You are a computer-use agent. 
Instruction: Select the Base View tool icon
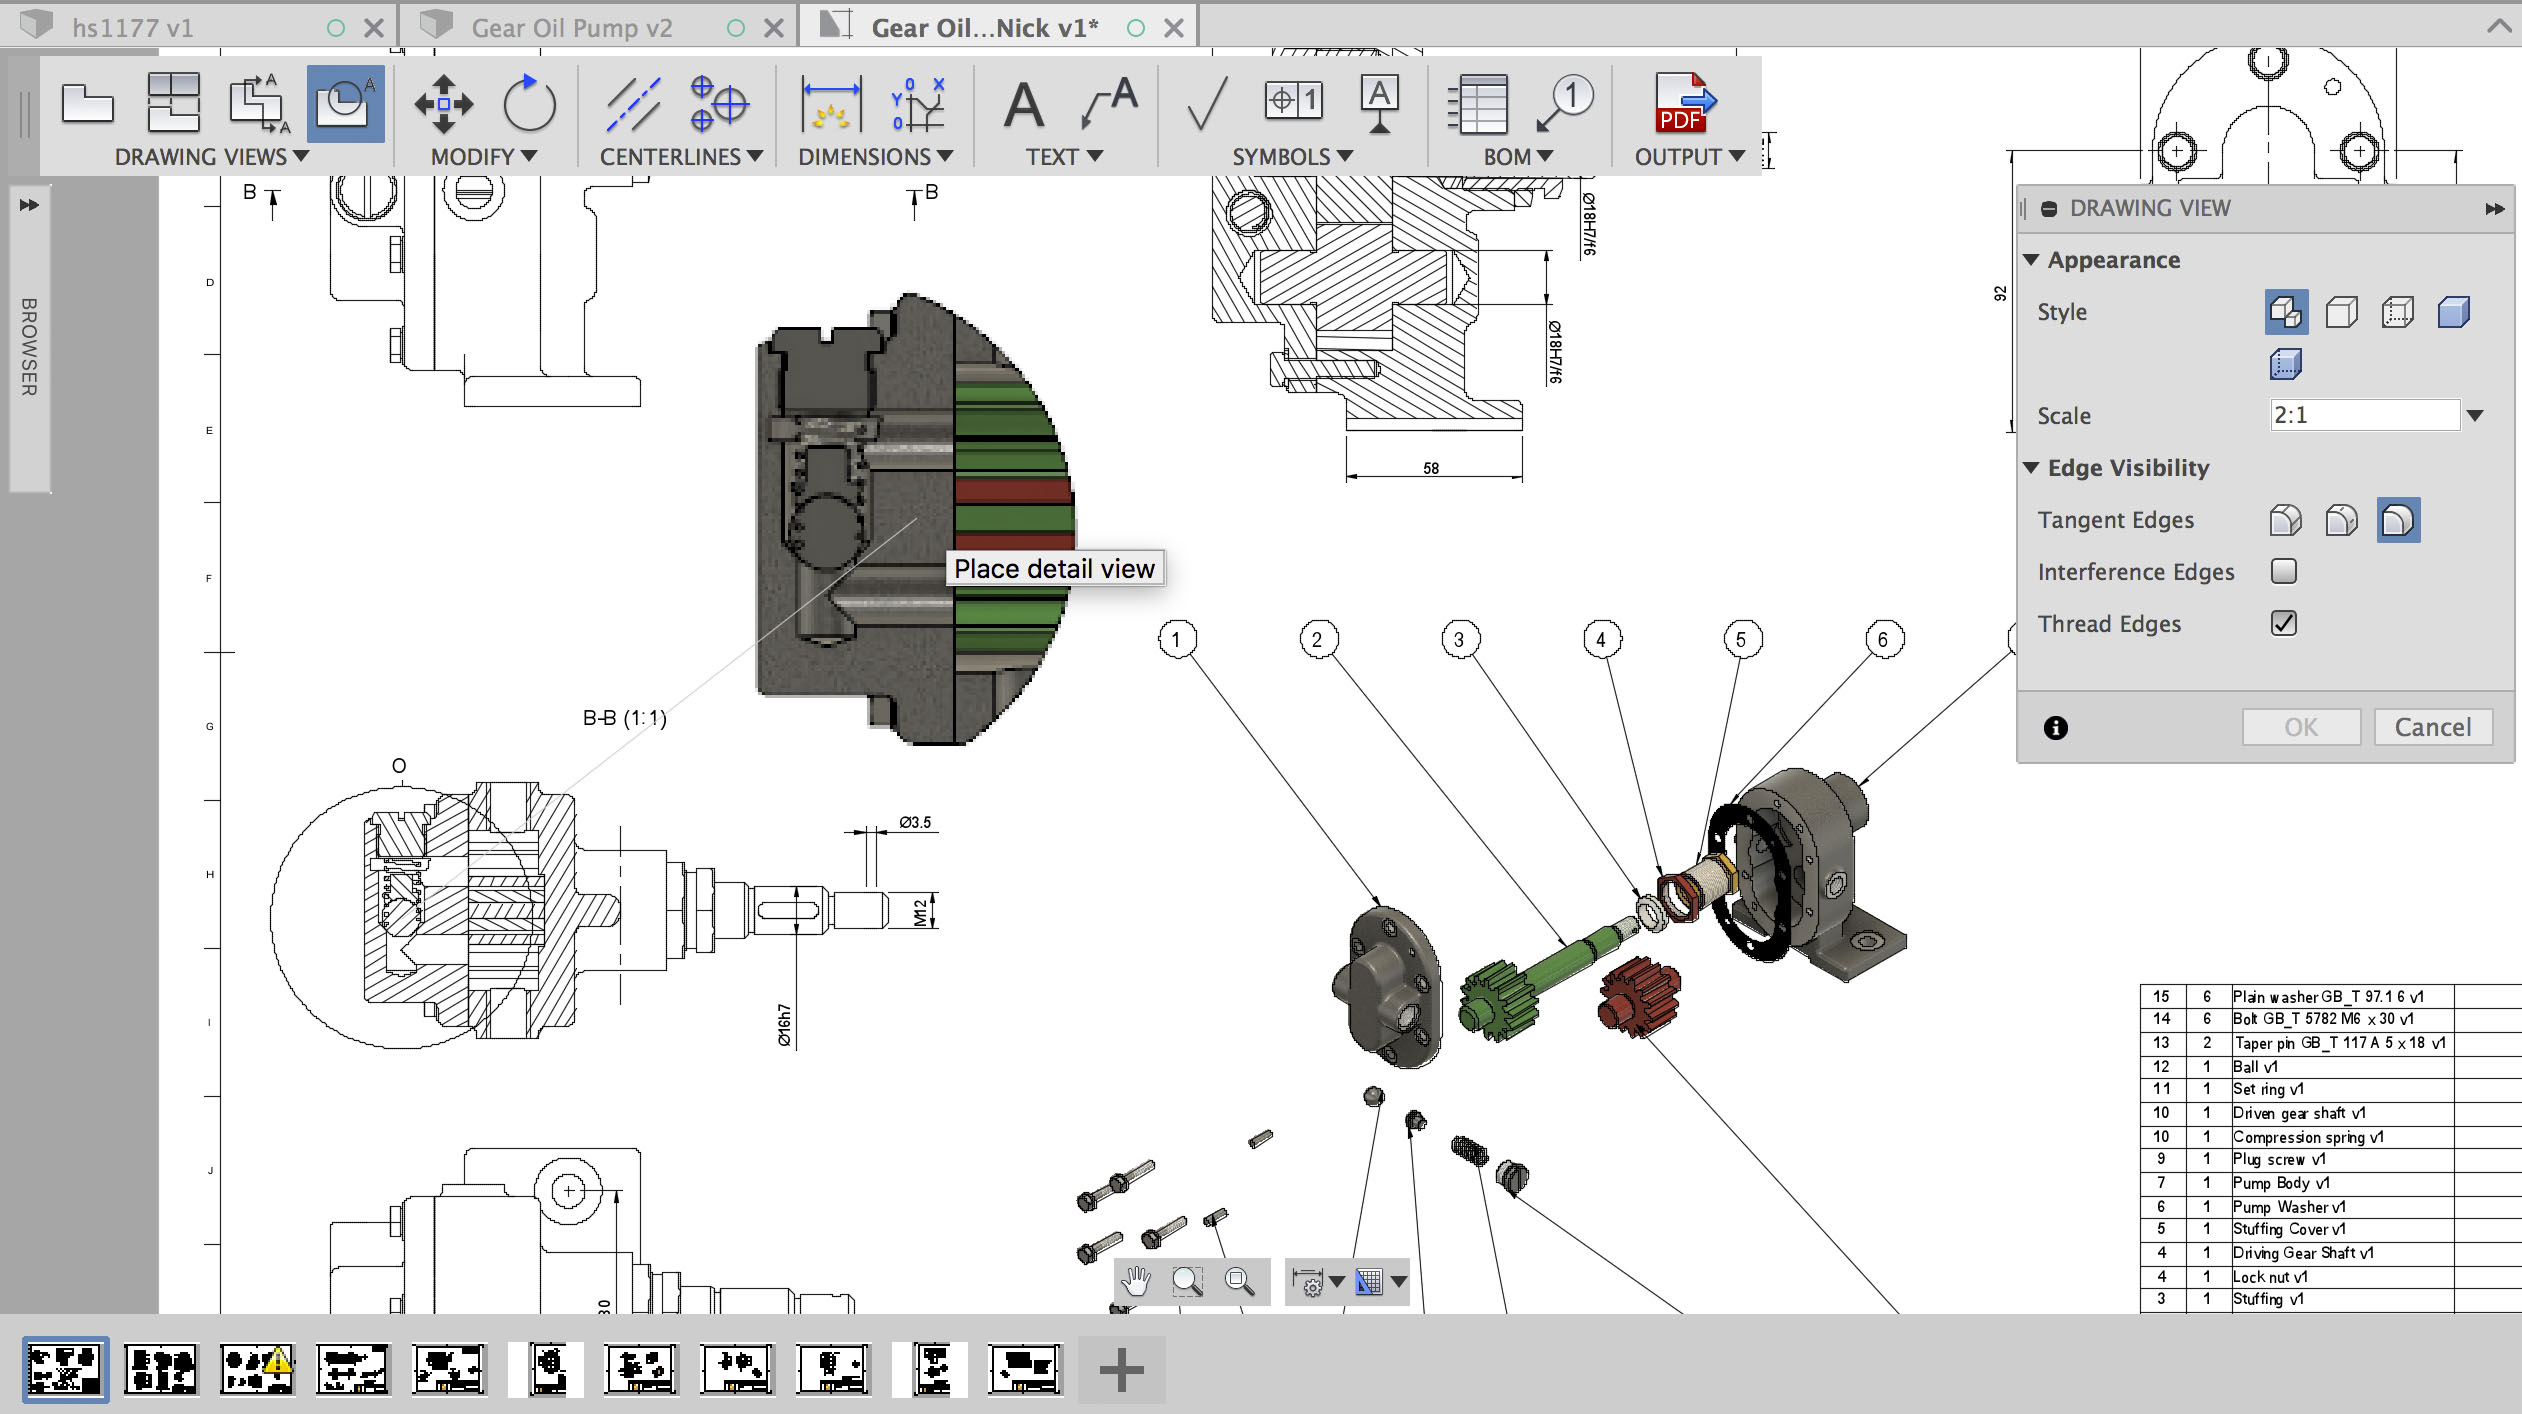tap(87, 104)
